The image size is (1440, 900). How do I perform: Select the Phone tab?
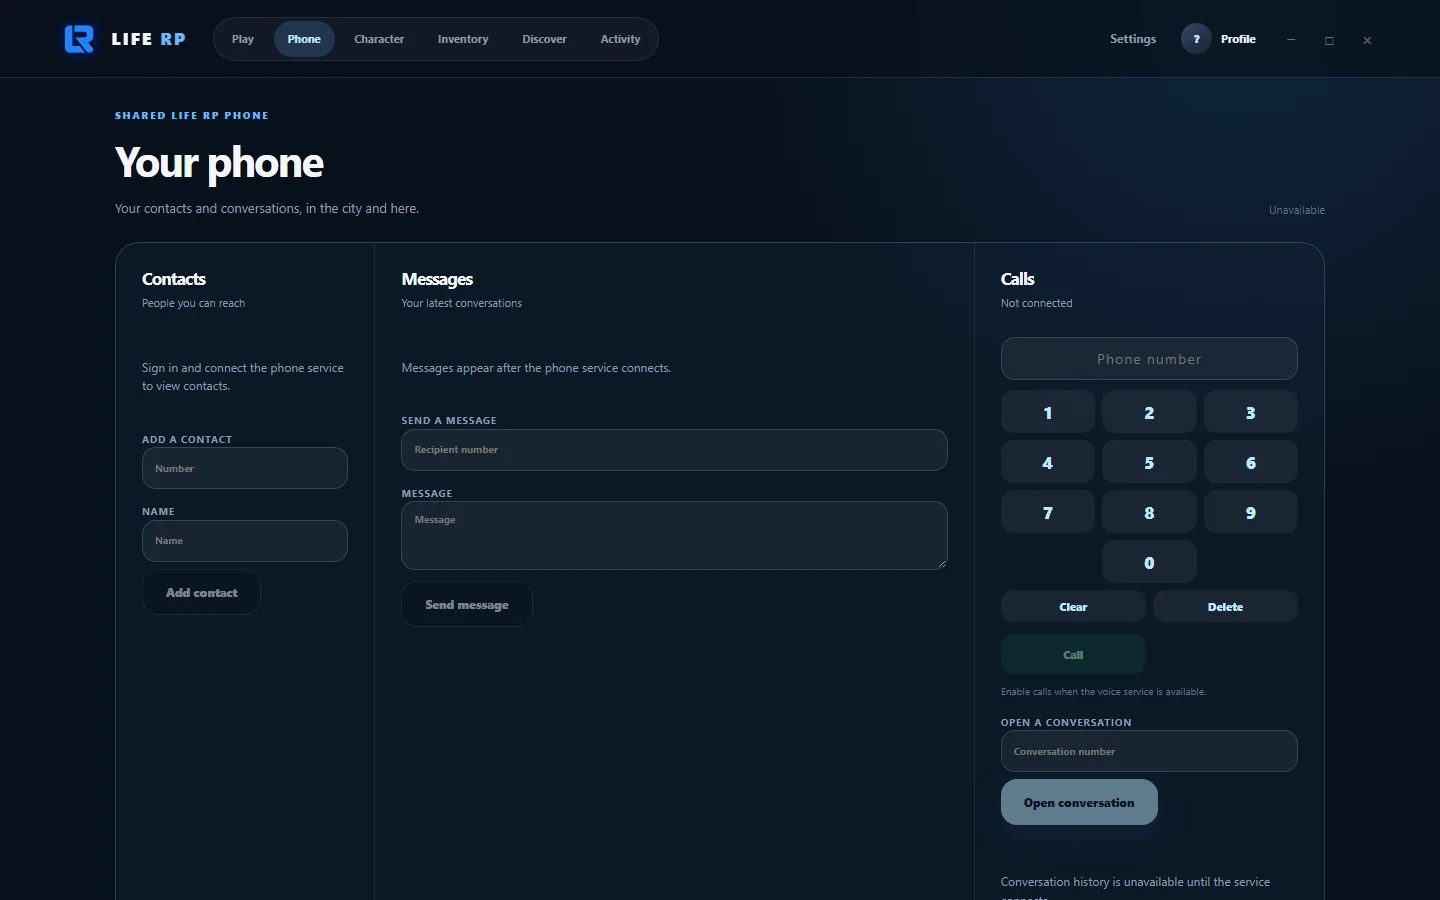tap(304, 39)
